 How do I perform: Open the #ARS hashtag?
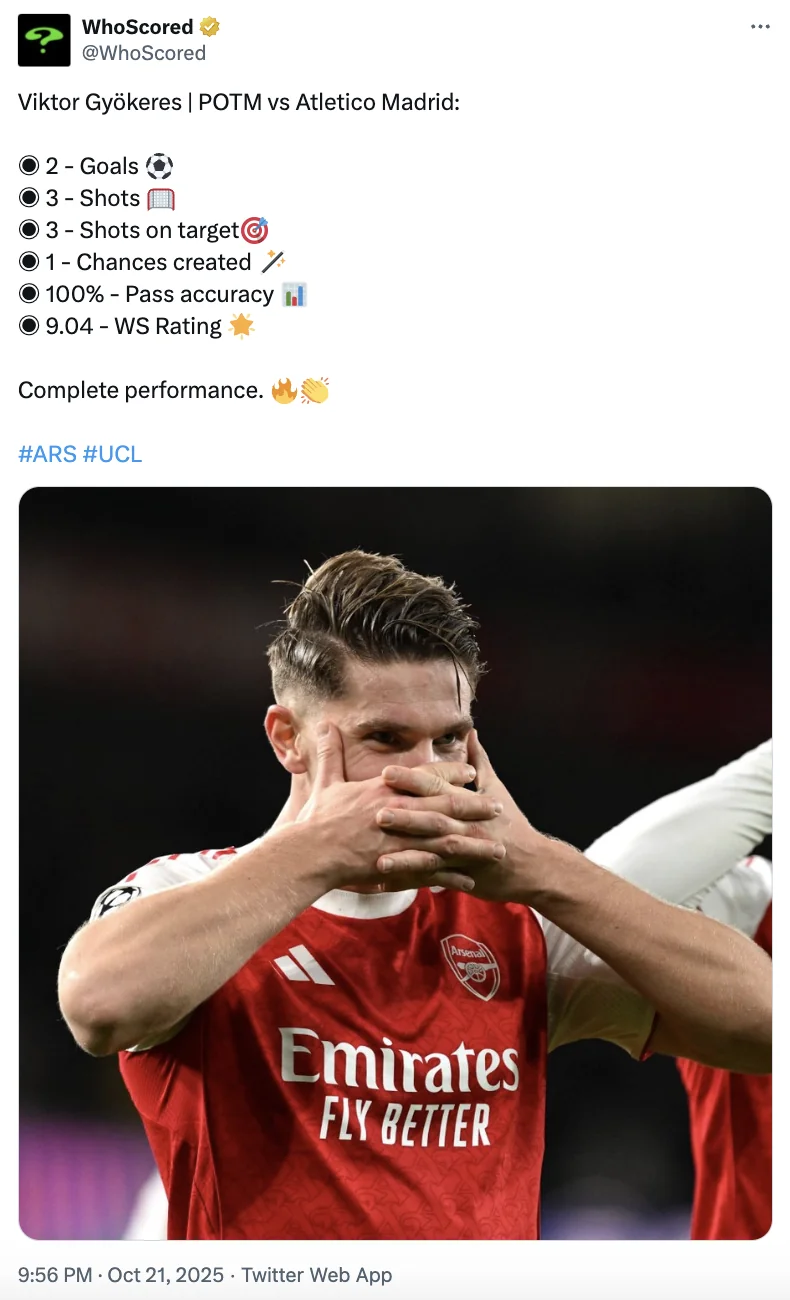pyautogui.click(x=47, y=454)
